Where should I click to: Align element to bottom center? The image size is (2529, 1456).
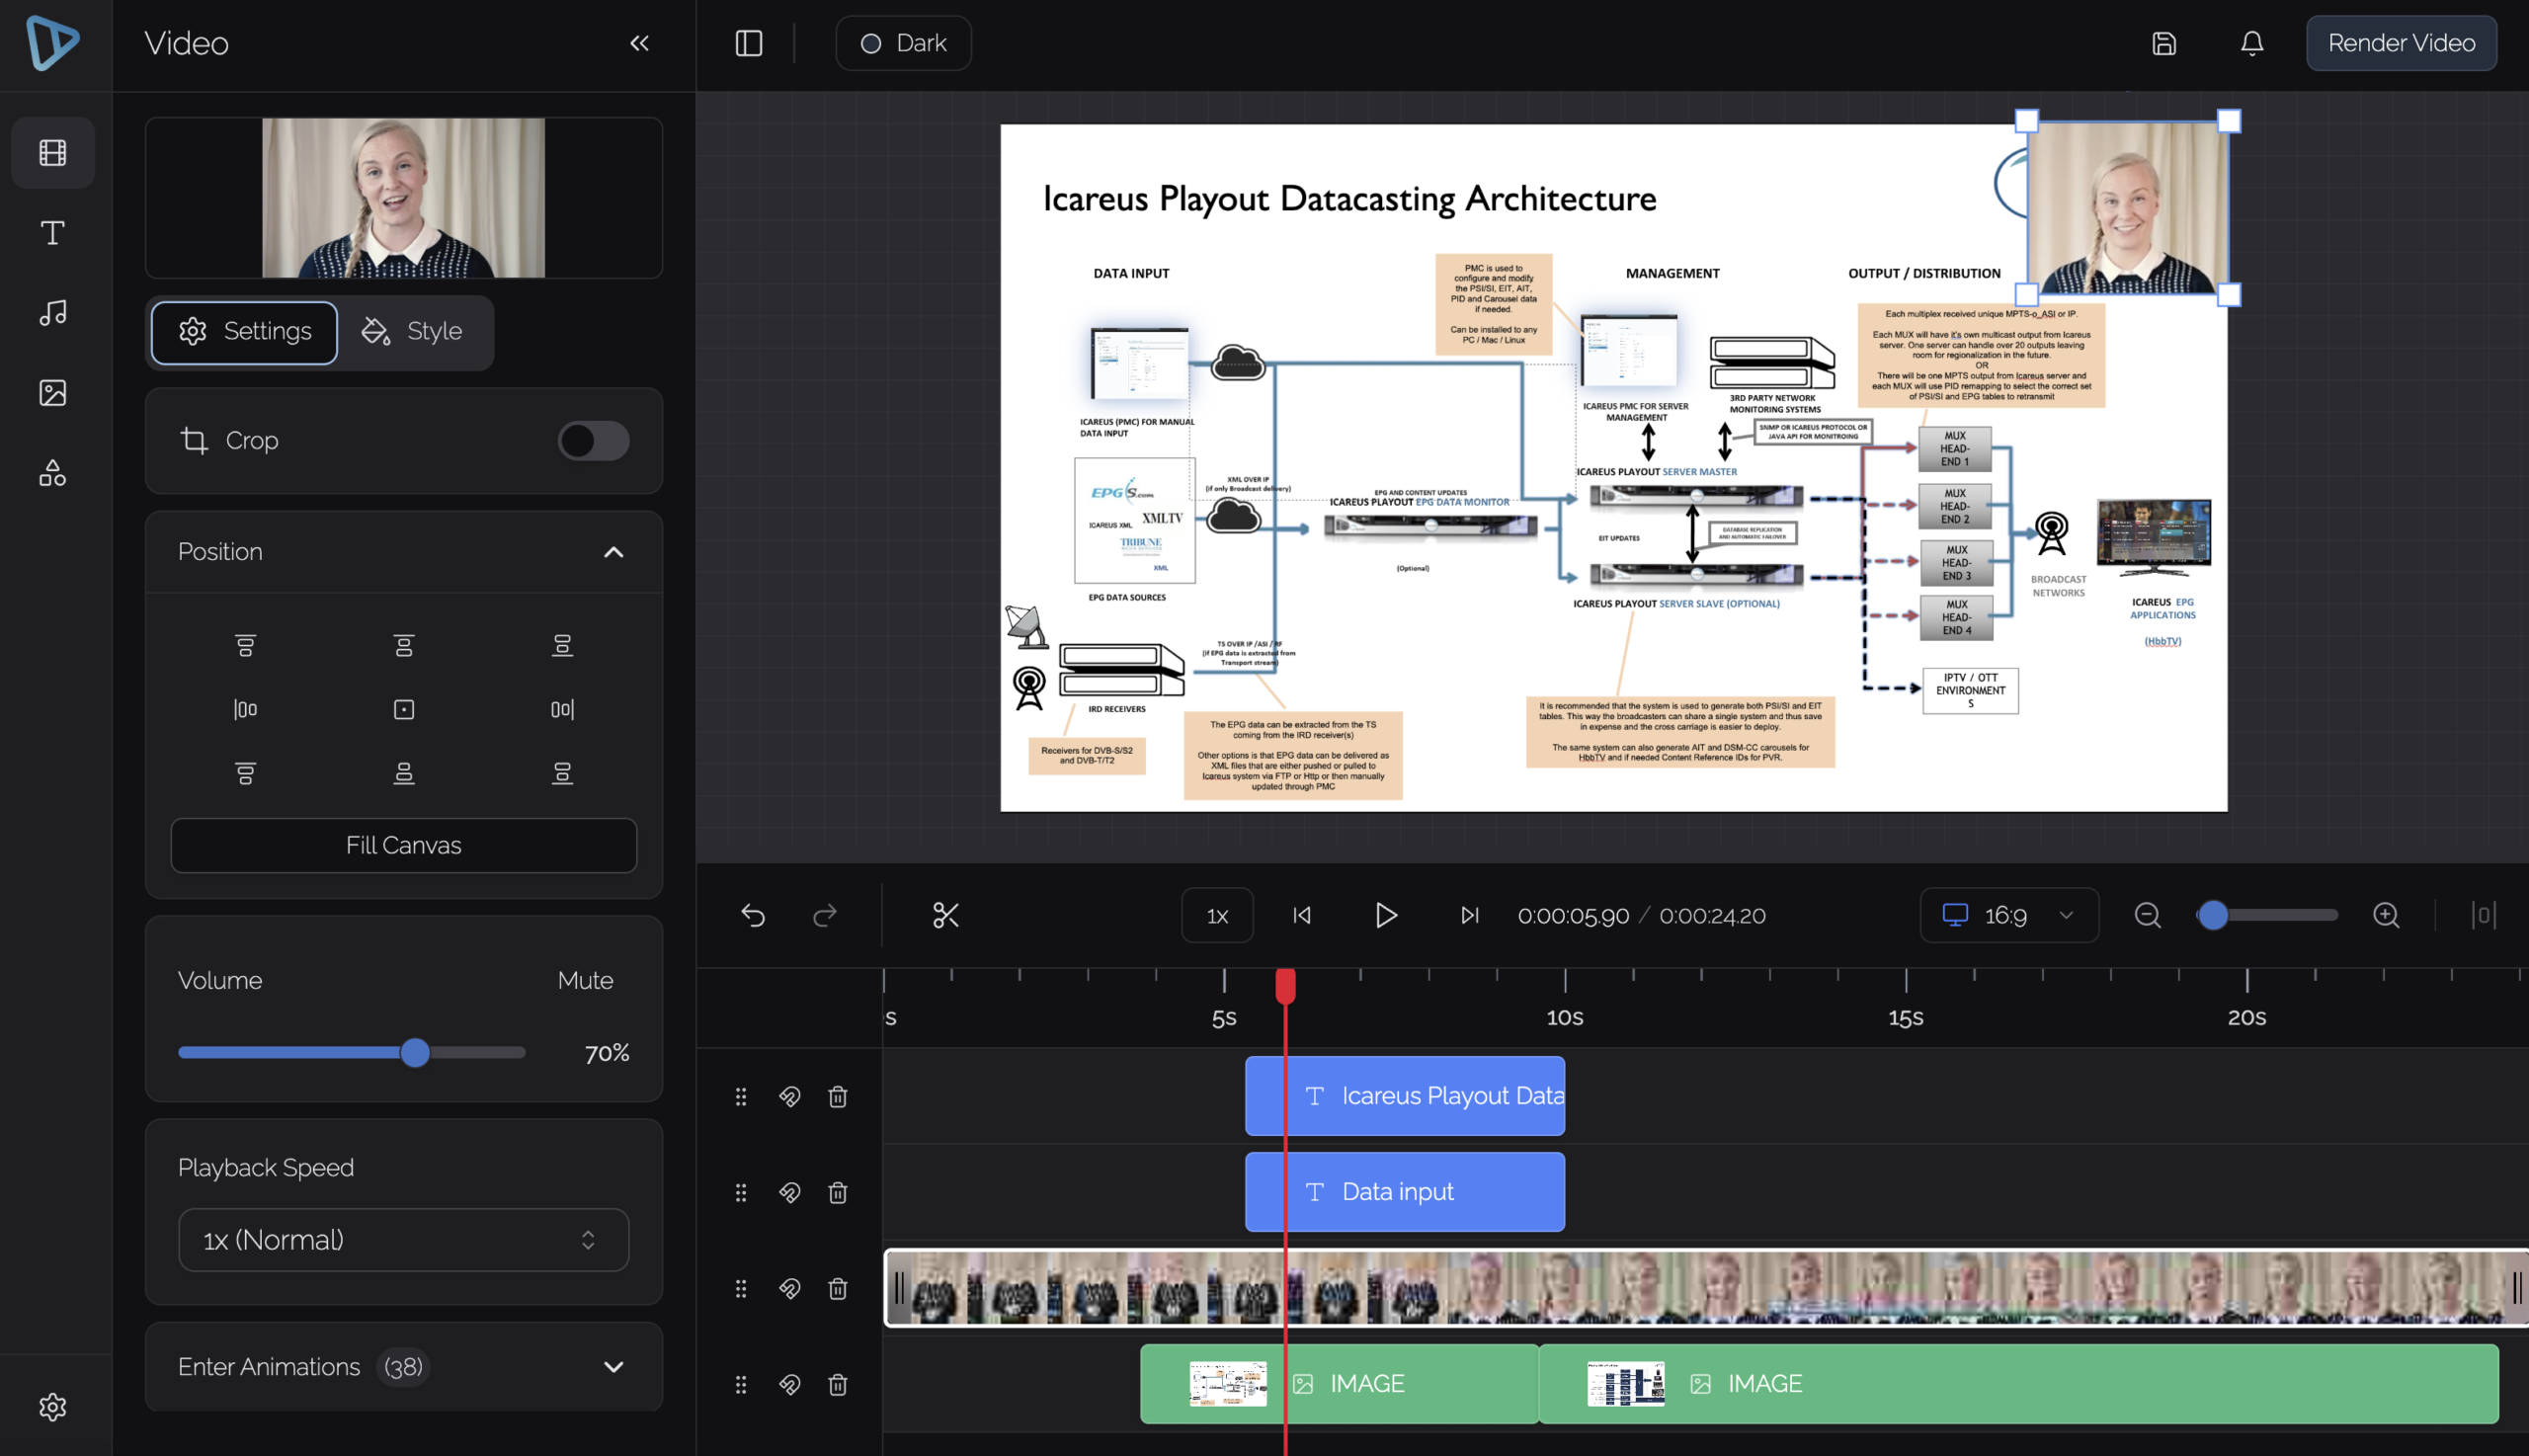coord(404,774)
